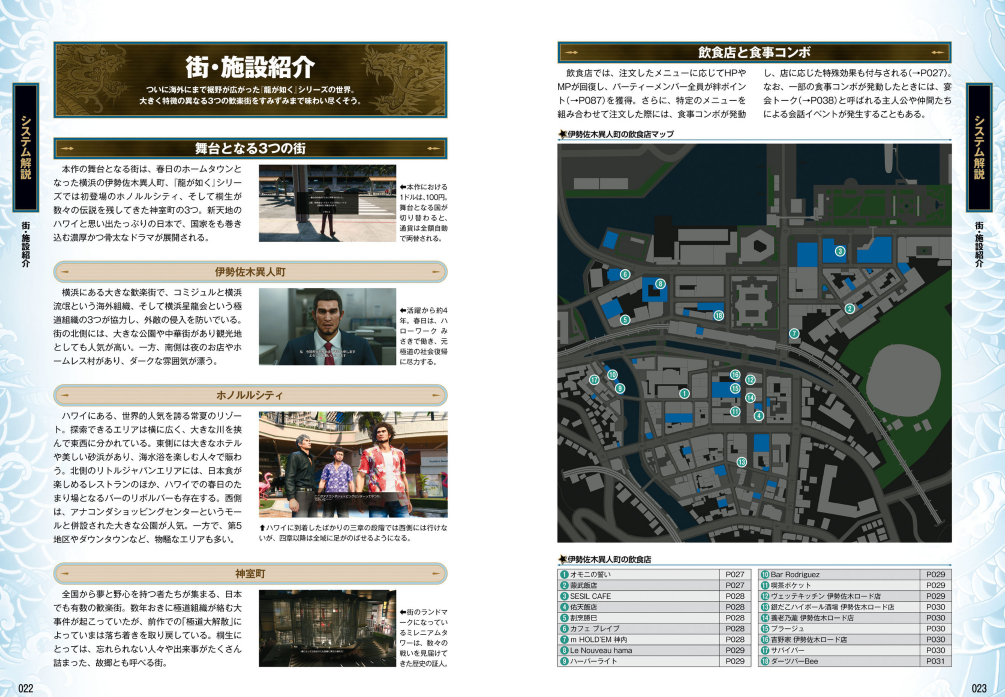Click map marker number 17

pos(594,380)
